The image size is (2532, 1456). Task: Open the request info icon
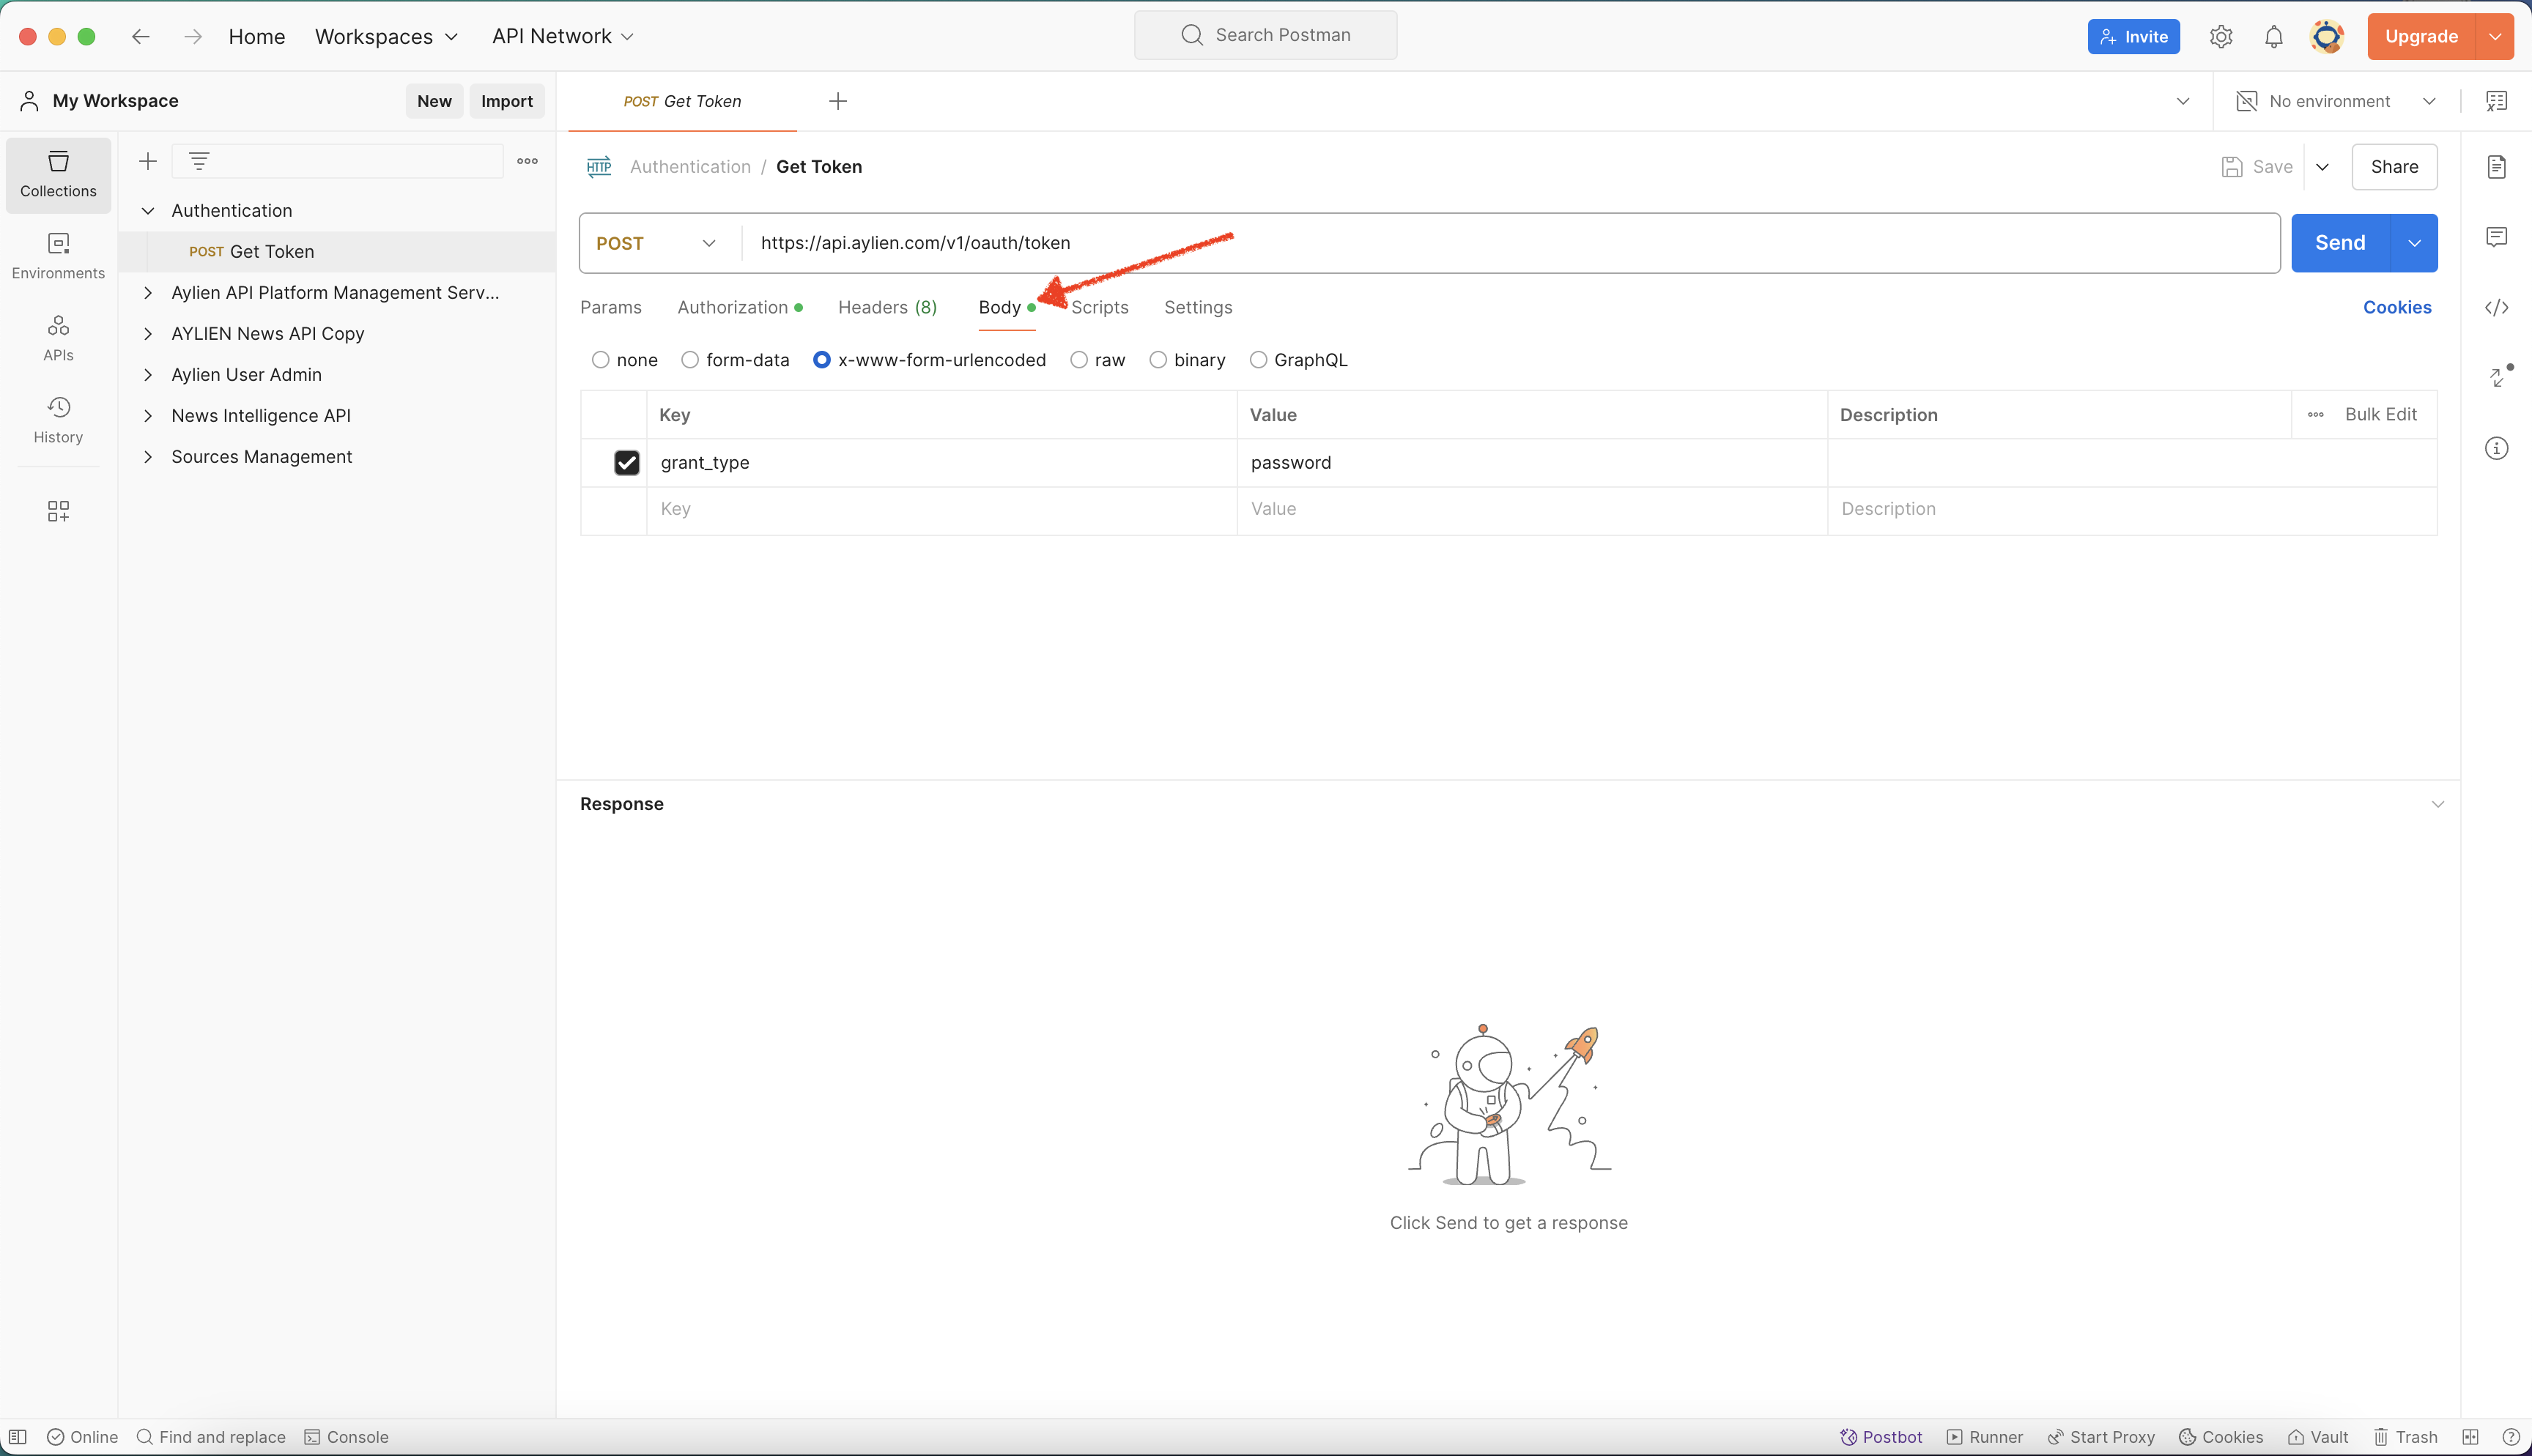tap(2497, 448)
